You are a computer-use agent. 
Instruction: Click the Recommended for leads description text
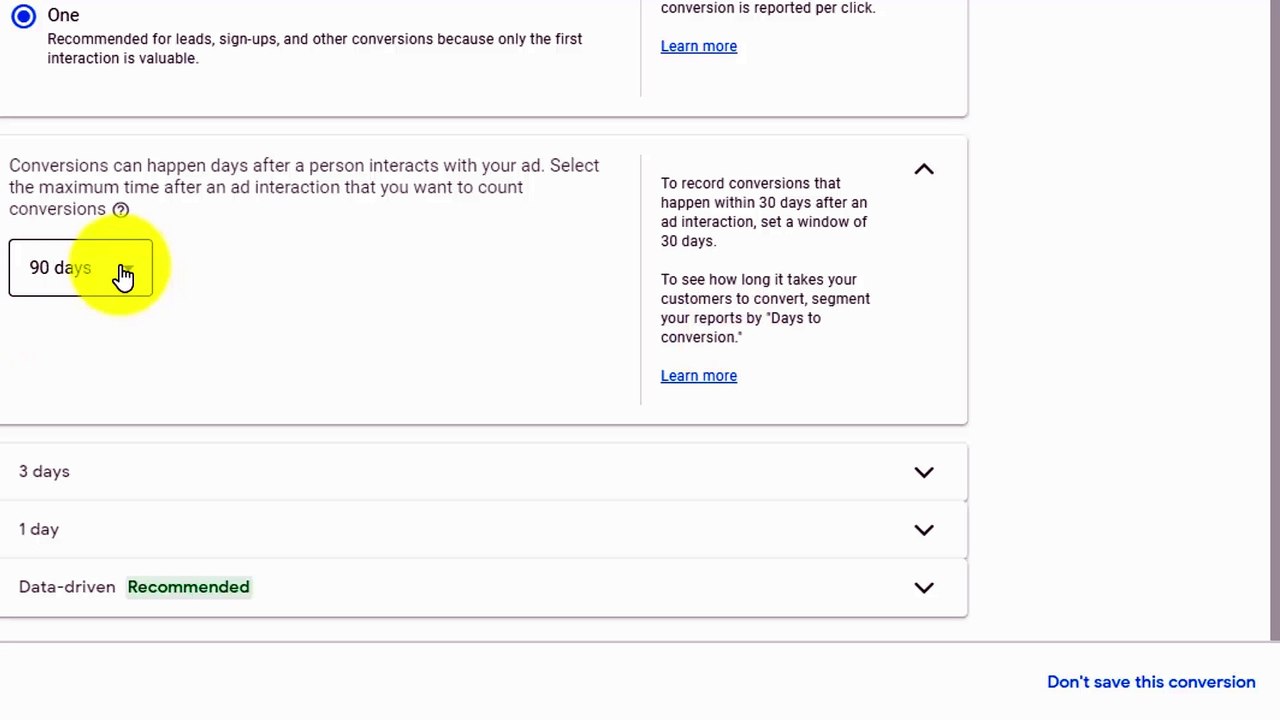tap(314, 48)
